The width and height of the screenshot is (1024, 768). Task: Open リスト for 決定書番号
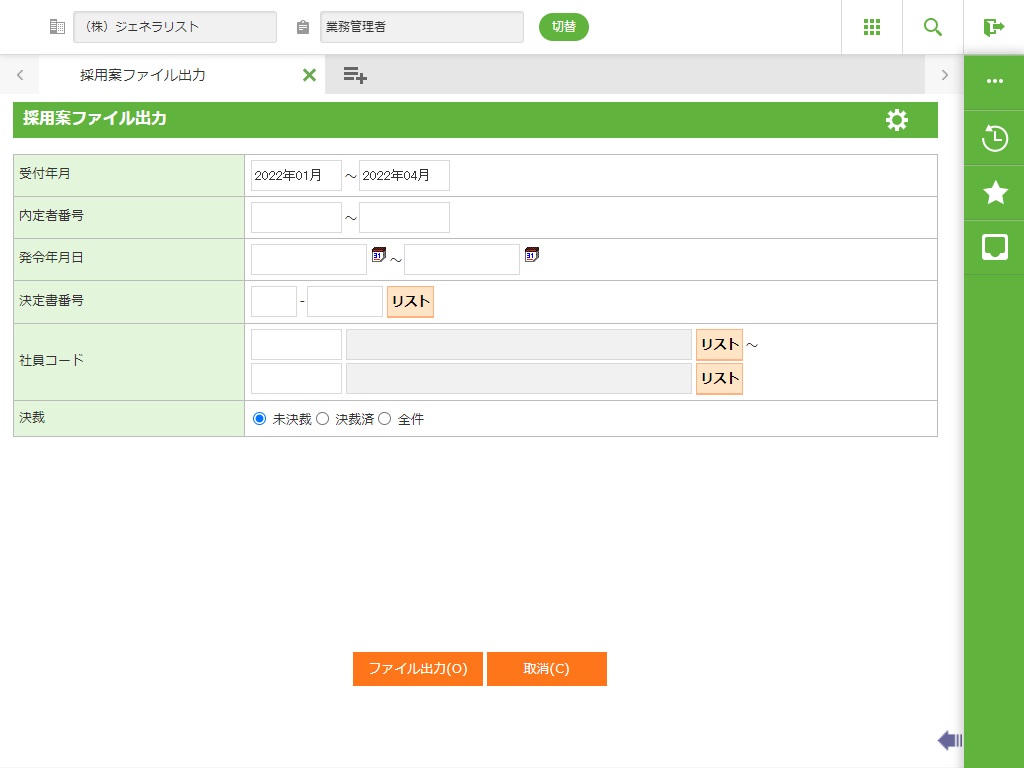[x=410, y=302]
